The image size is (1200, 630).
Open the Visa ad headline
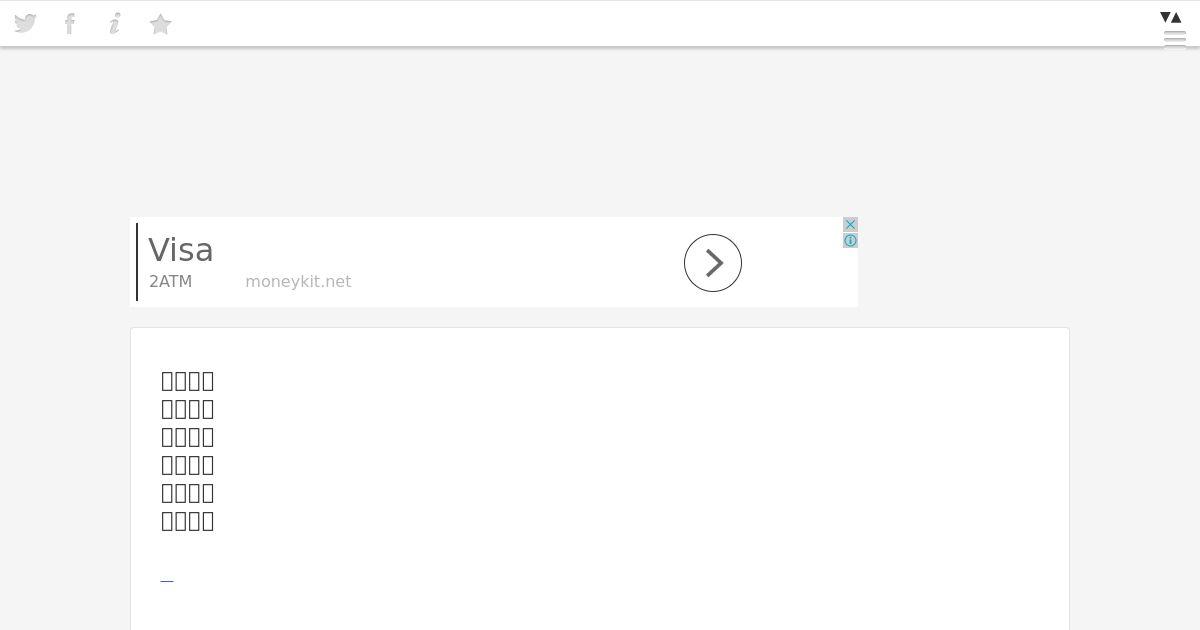click(181, 250)
